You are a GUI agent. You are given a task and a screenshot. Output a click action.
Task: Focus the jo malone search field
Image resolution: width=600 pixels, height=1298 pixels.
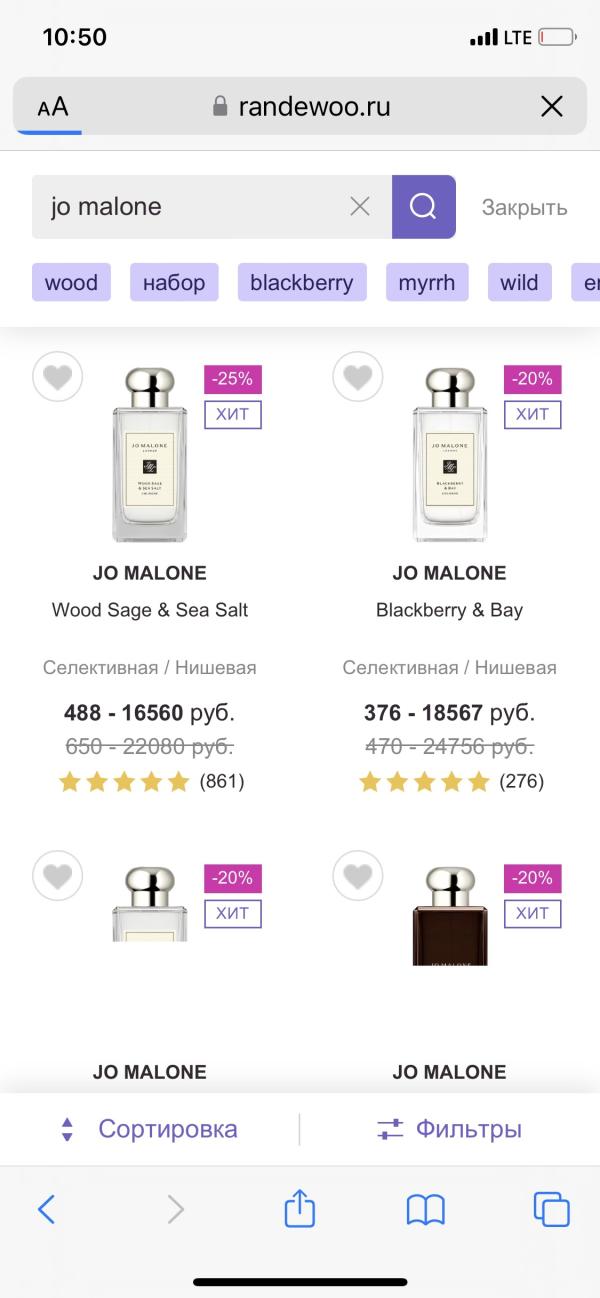(190, 207)
